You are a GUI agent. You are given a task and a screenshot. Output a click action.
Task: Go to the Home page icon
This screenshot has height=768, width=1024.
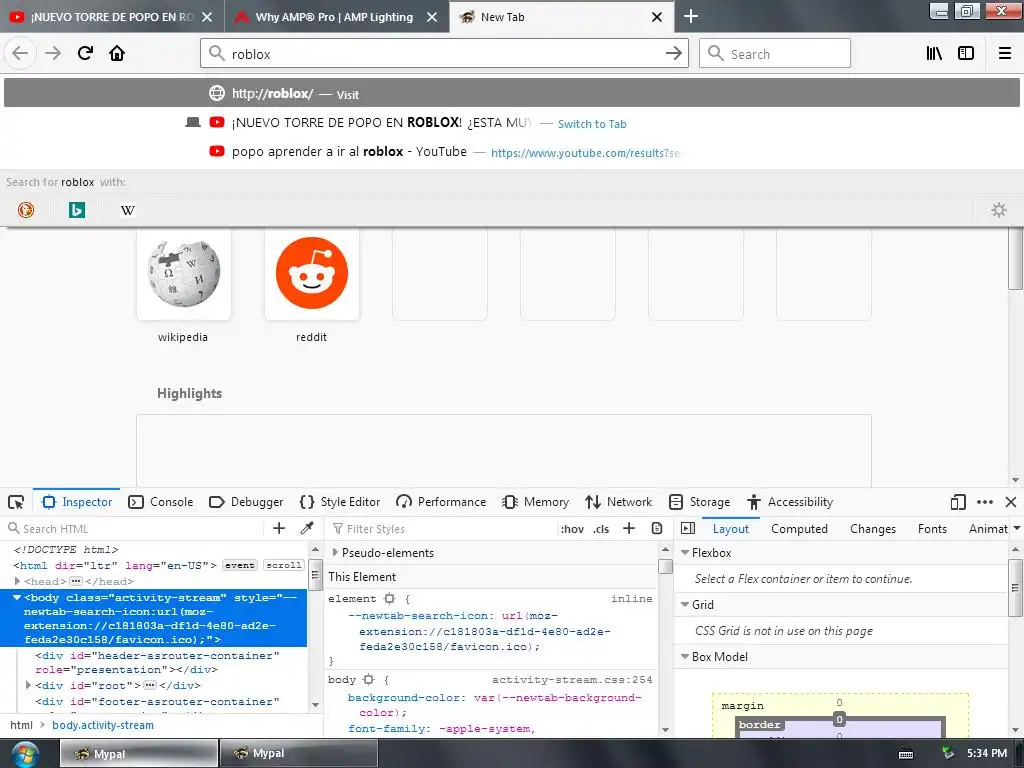117,53
